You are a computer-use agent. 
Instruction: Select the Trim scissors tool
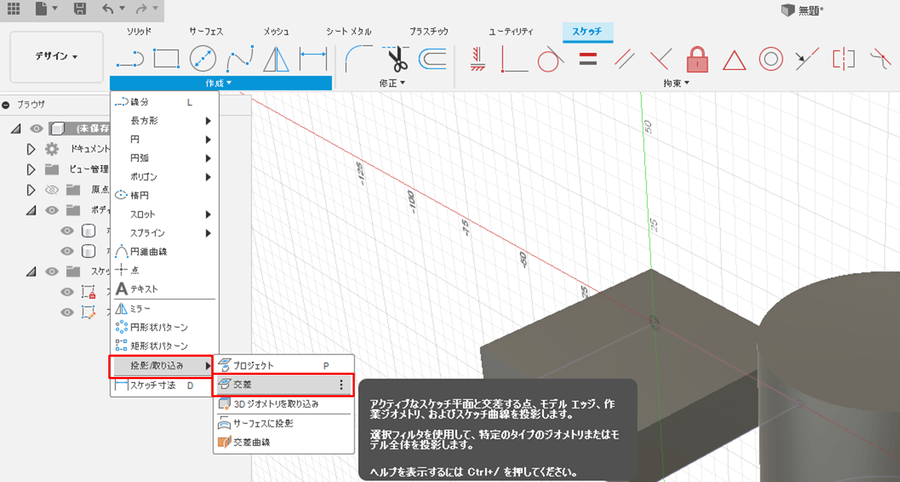pyautogui.click(x=395, y=59)
